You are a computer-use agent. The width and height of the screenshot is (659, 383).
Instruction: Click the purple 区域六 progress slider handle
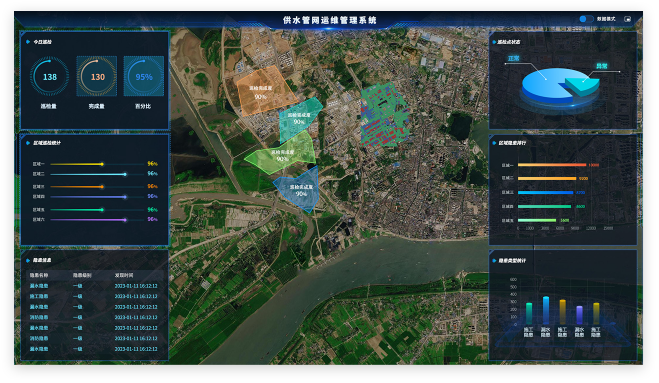pos(125,220)
